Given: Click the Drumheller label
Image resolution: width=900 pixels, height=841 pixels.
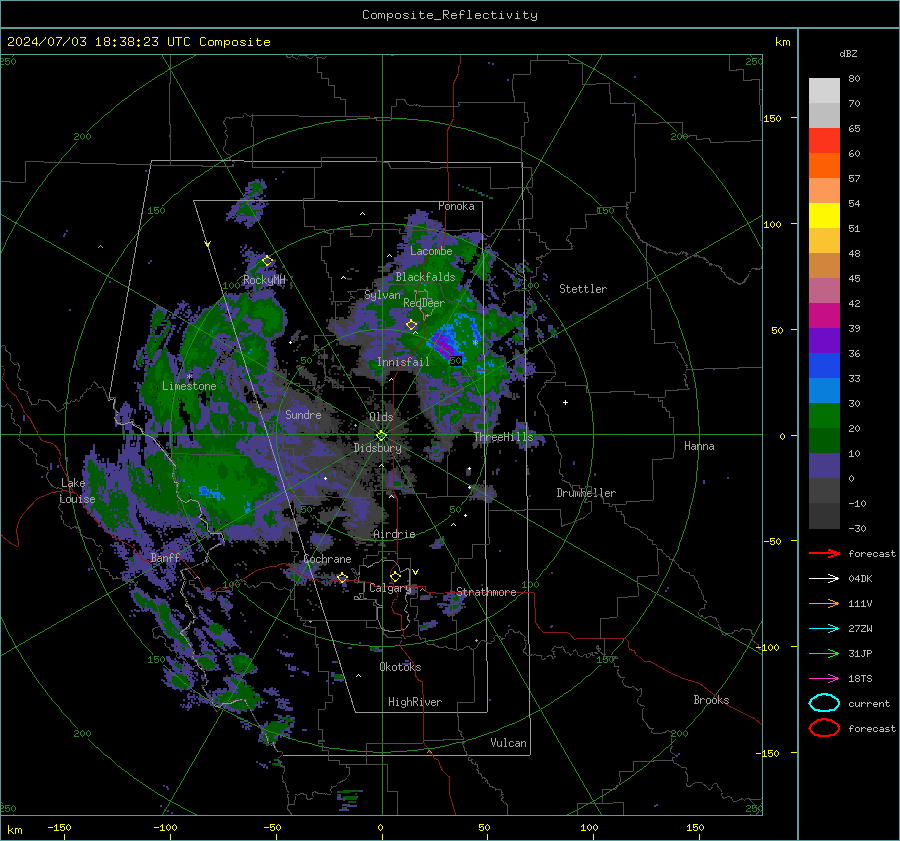Looking at the screenshot, I should pos(586,493).
